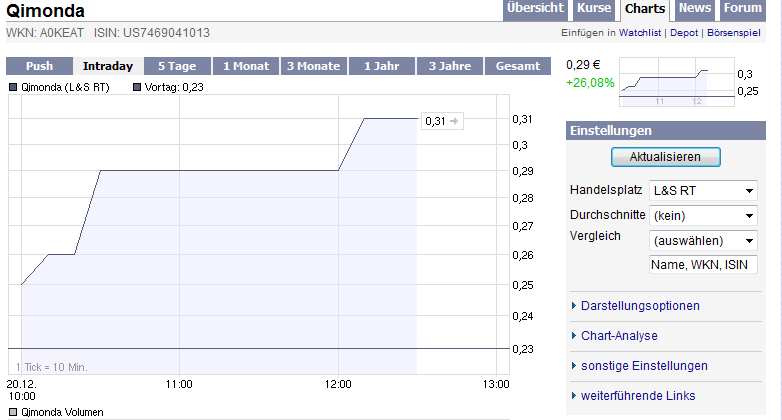Viewport: 782px width, 420px height.
Task: Open the News tab
Action: tap(695, 9)
